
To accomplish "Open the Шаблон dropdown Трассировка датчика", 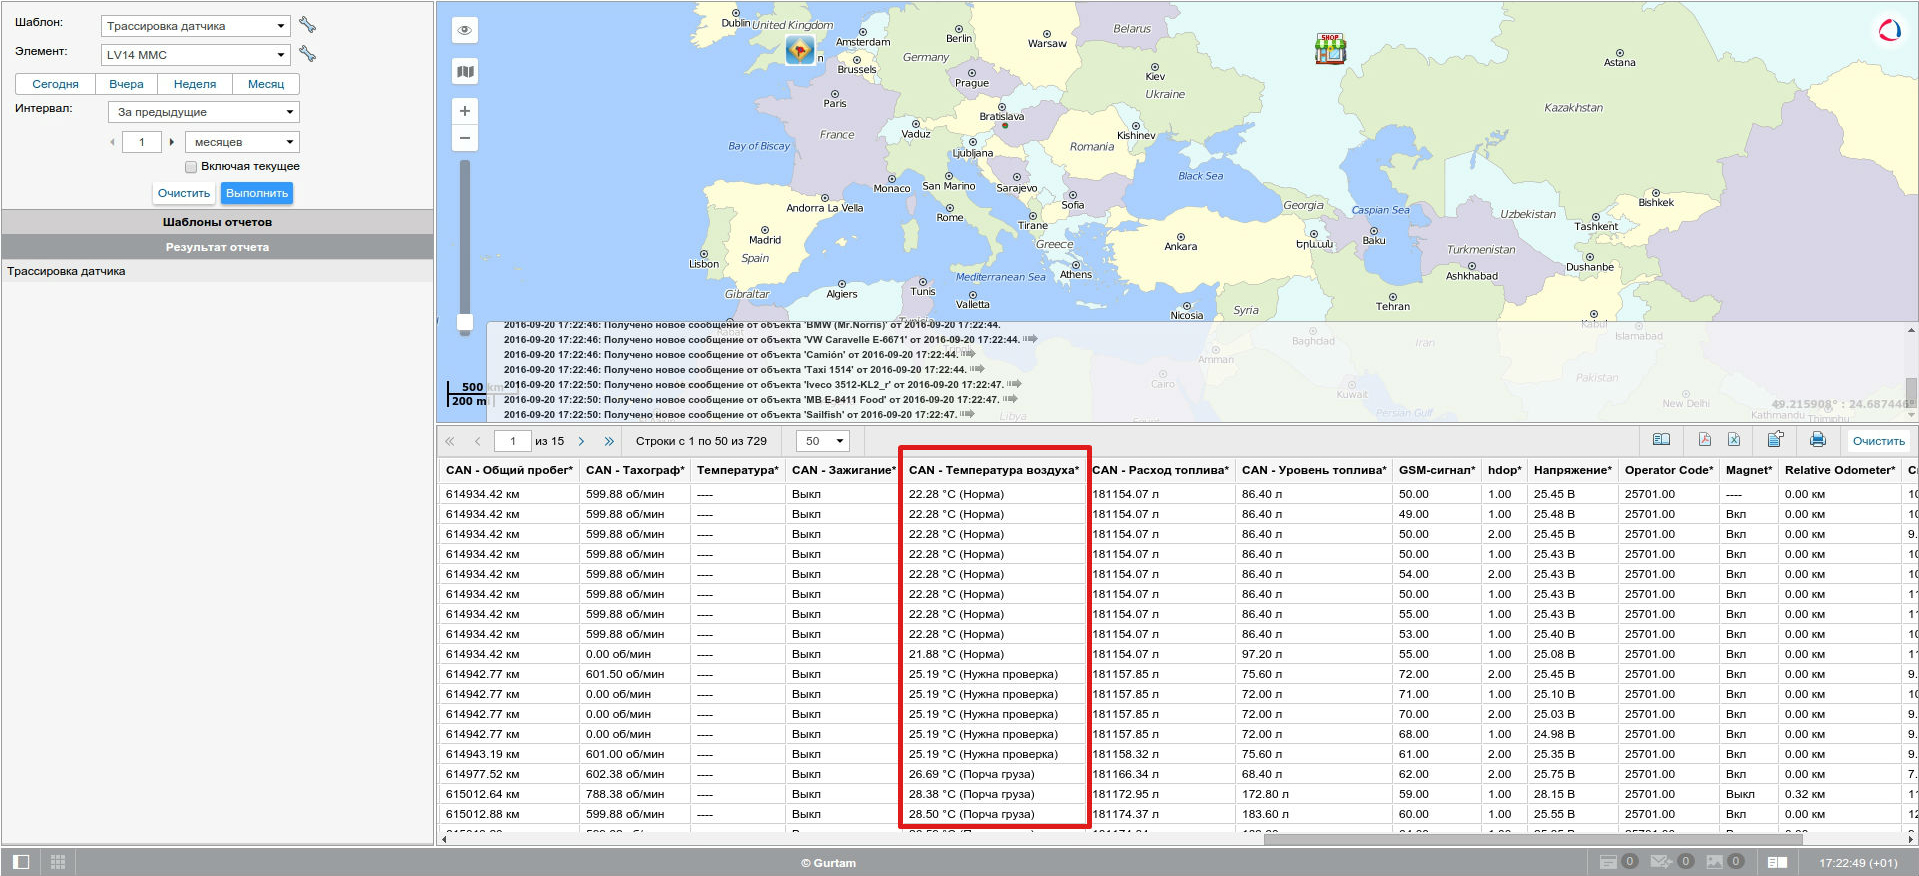I will [195, 26].
